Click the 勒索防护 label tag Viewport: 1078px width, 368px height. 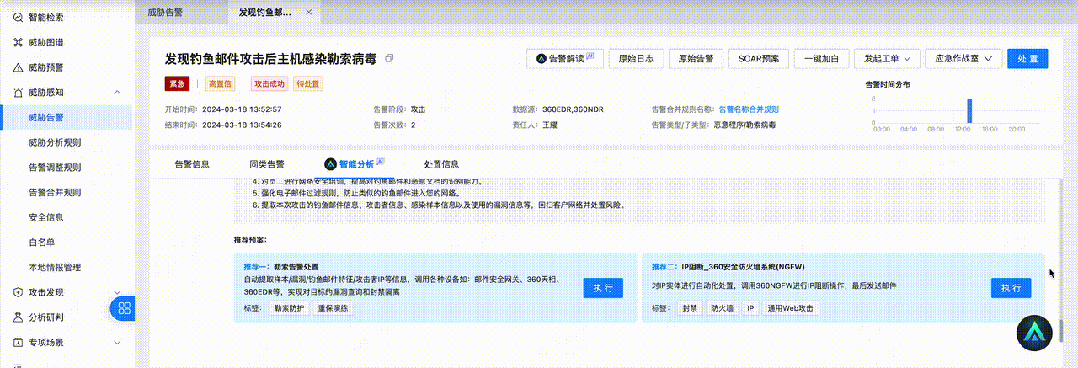tap(288, 309)
